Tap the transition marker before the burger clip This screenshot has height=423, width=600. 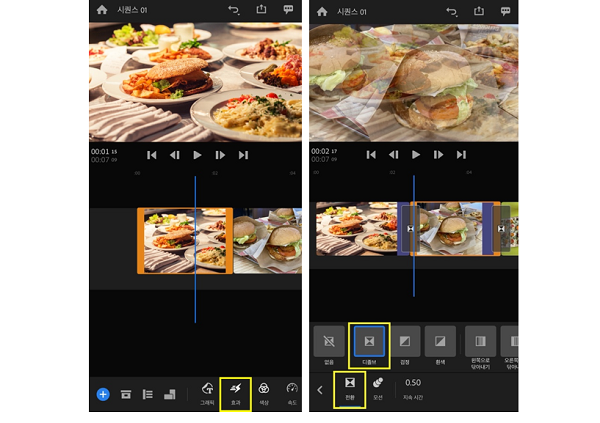(x=411, y=229)
